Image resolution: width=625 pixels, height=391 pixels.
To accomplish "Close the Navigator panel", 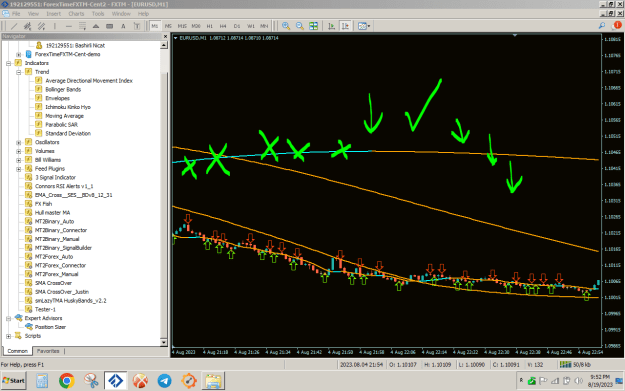I will coord(165,36).
